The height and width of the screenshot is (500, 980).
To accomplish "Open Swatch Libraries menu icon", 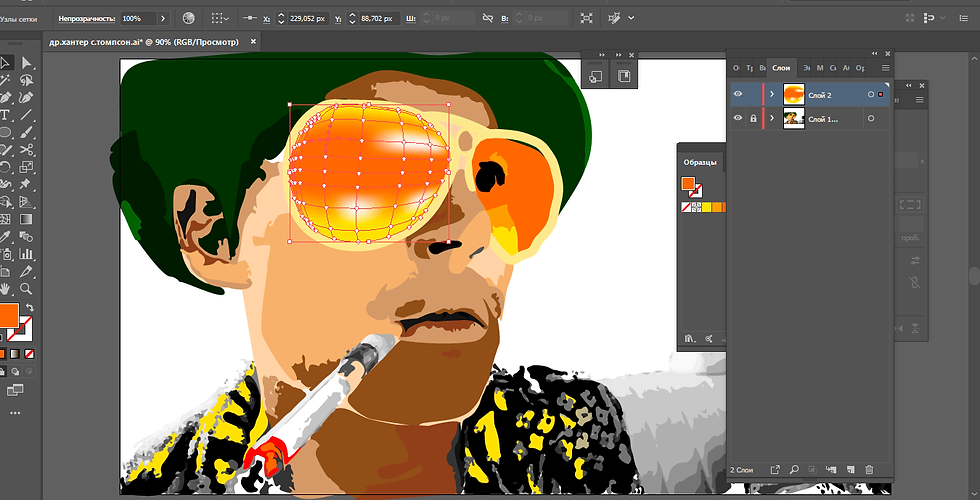I will (689, 338).
